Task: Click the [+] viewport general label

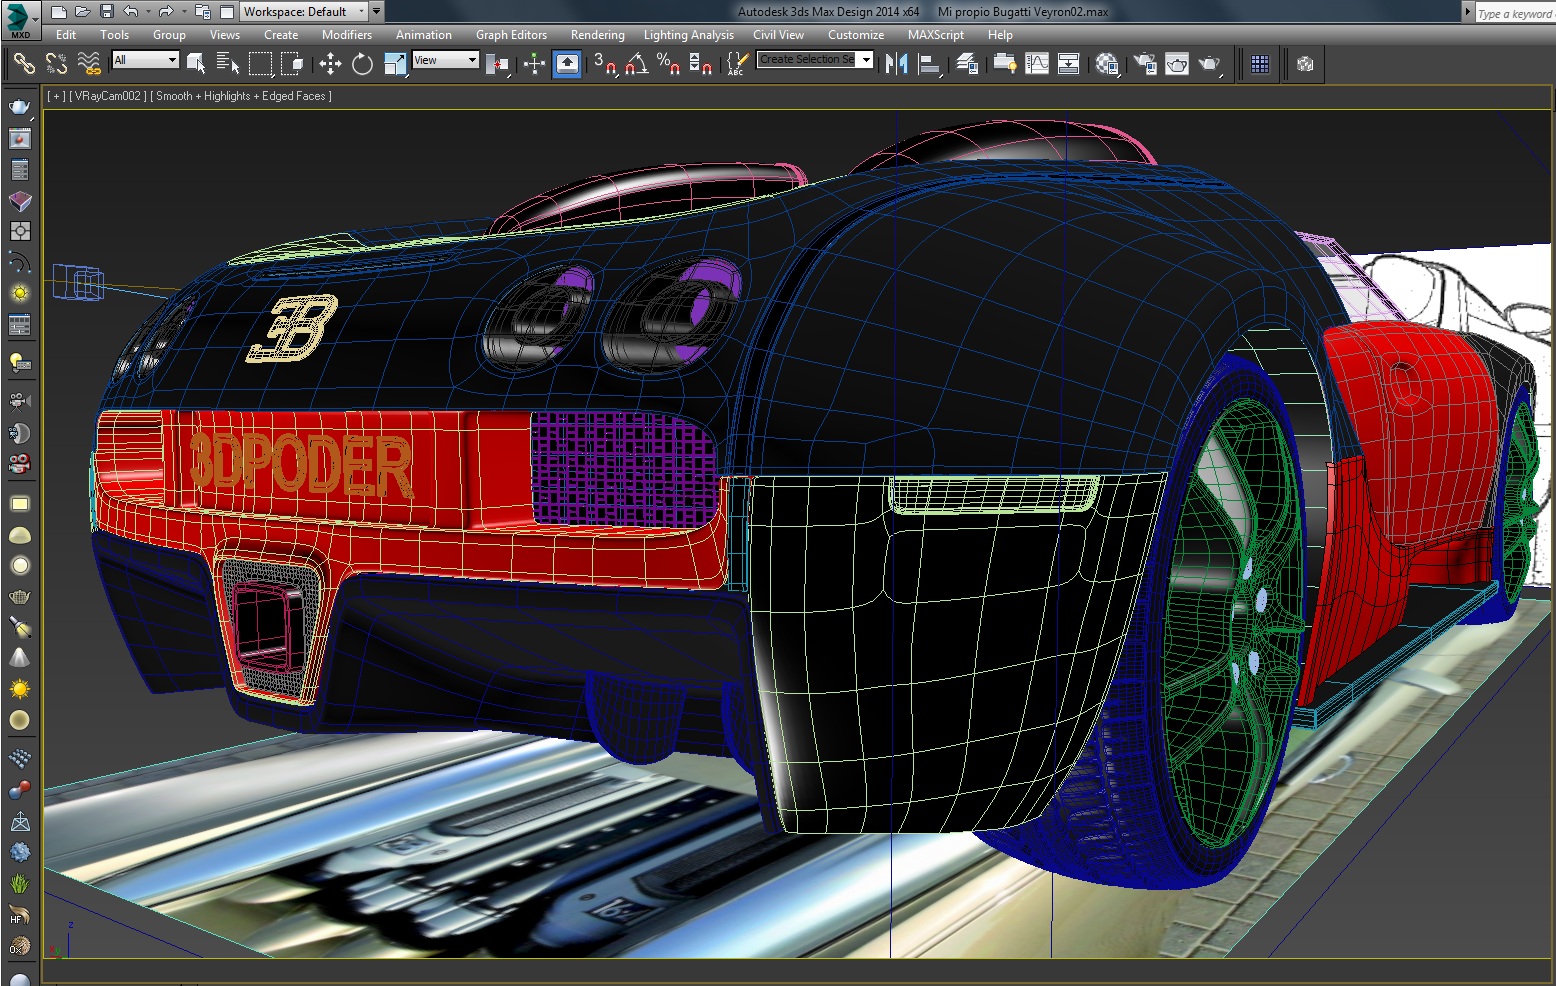Action: [56, 96]
